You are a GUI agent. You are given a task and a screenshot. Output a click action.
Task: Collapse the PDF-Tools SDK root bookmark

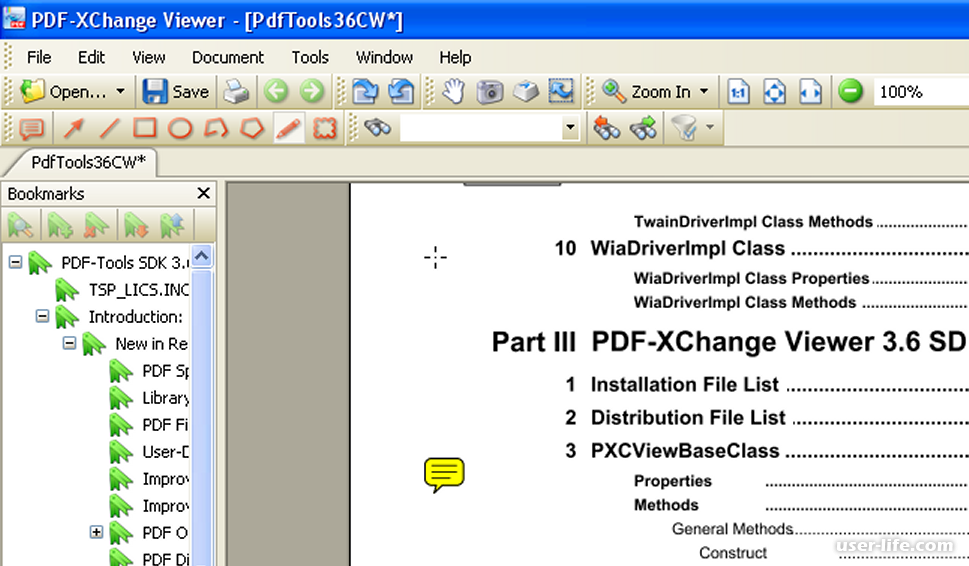[15, 263]
